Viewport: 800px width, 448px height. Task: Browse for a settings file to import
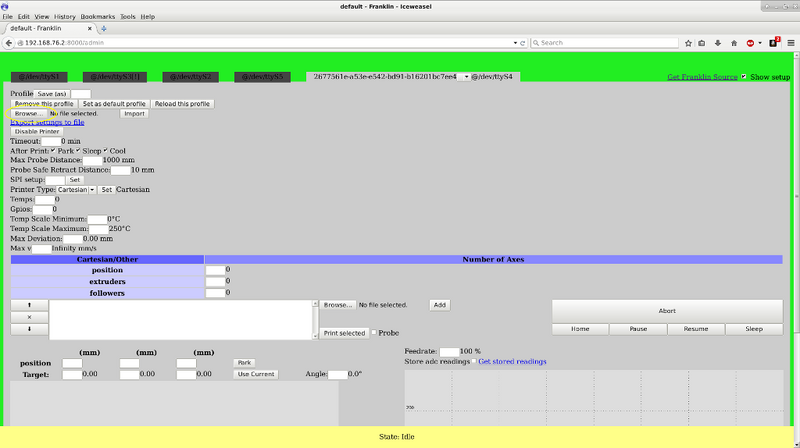click(x=29, y=114)
